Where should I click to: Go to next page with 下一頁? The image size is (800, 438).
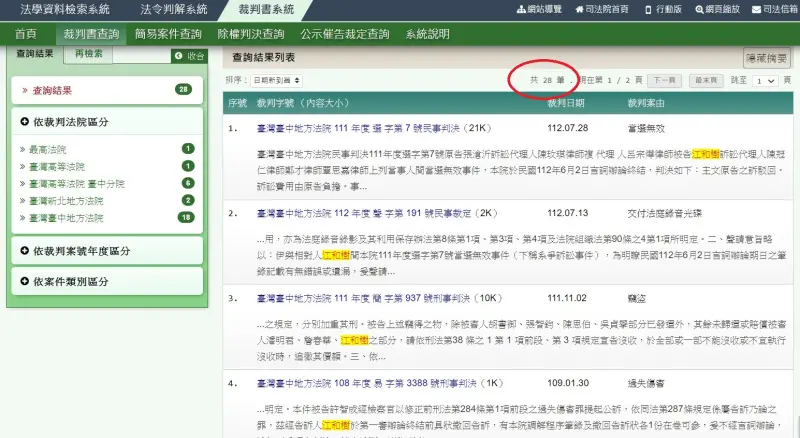[x=664, y=81]
